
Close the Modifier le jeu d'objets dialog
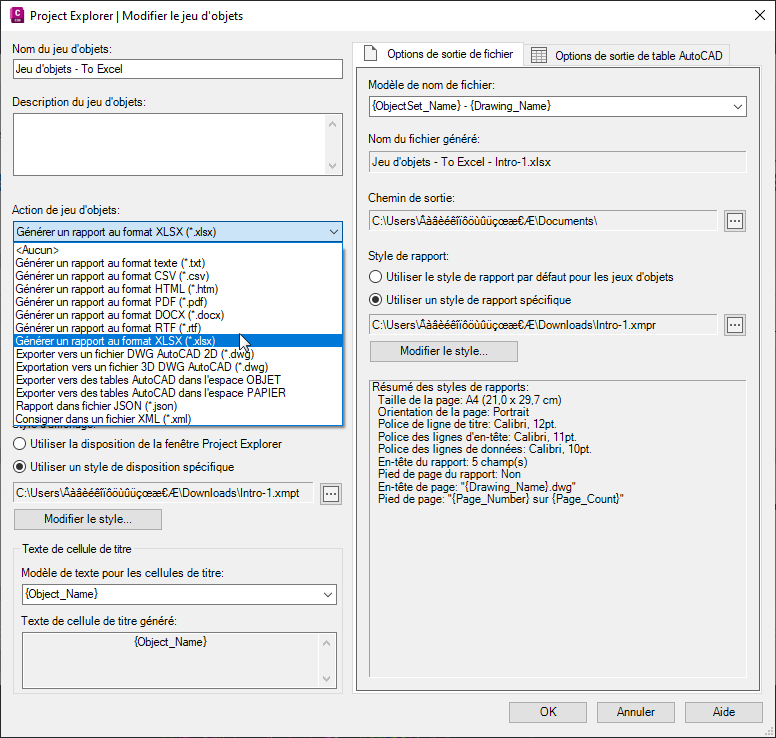760,15
